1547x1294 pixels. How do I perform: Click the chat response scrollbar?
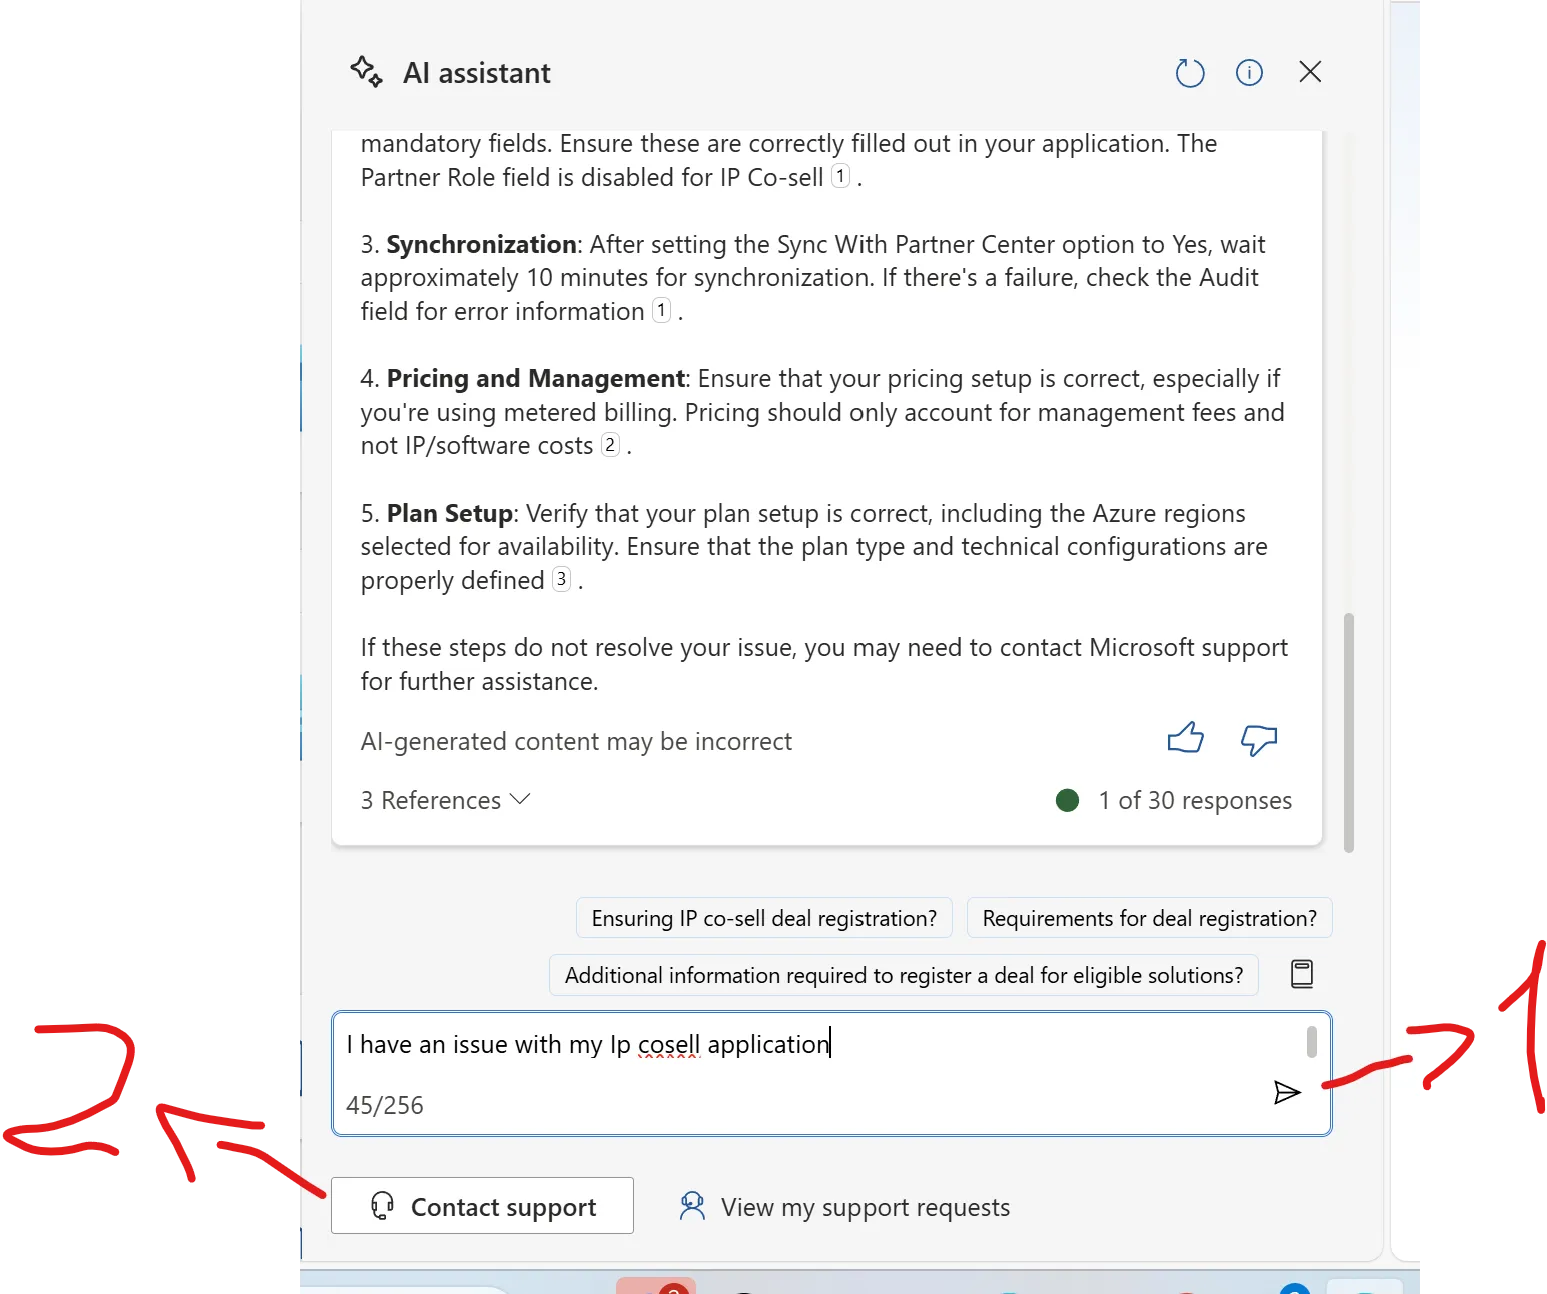pos(1349,732)
